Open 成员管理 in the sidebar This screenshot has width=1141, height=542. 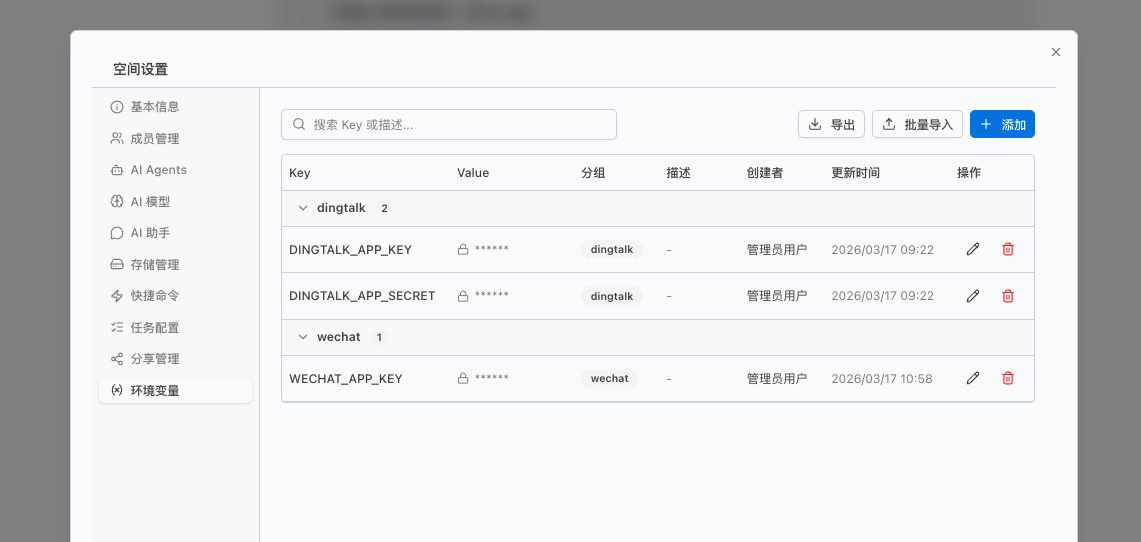point(154,138)
